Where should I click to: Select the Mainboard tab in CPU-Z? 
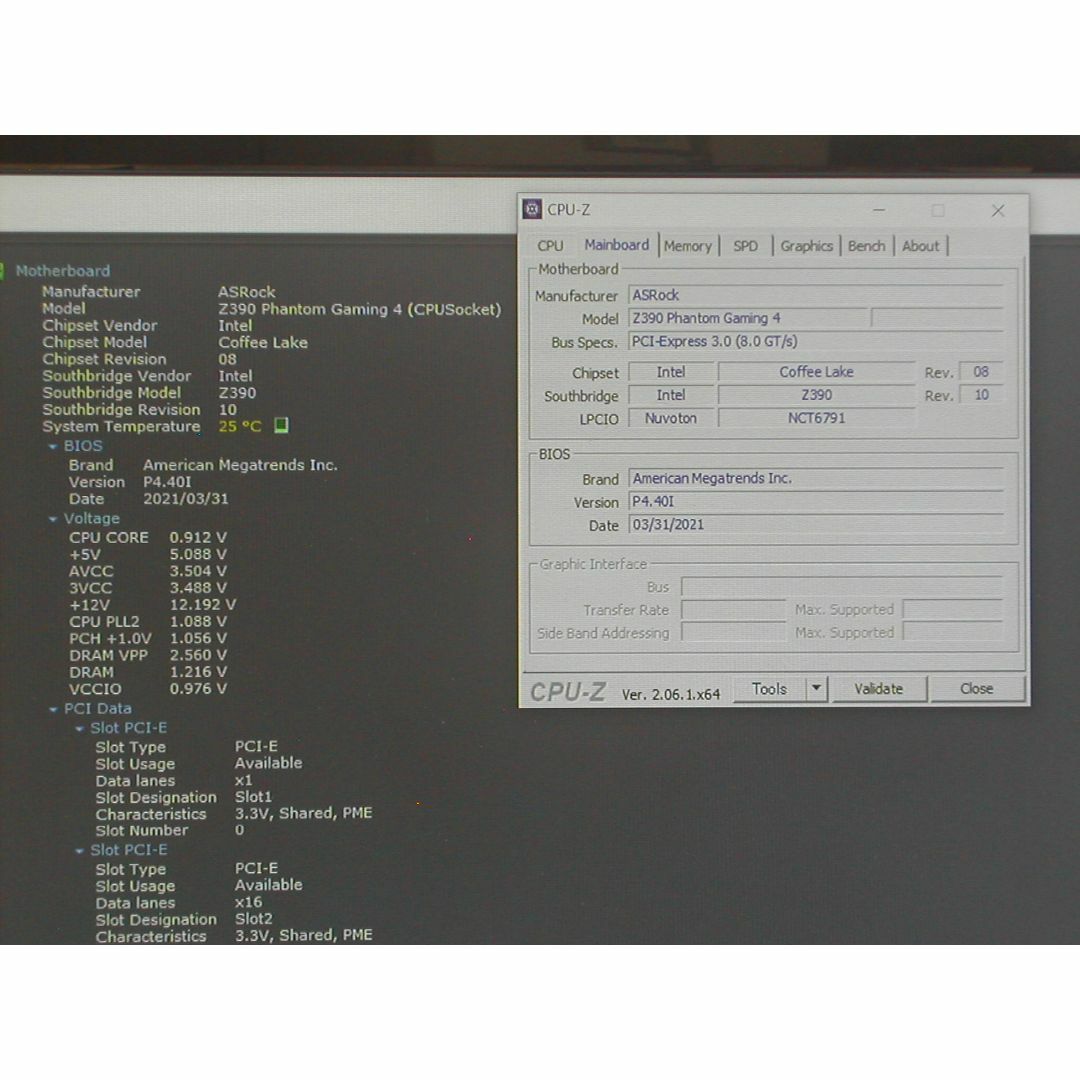coord(616,245)
